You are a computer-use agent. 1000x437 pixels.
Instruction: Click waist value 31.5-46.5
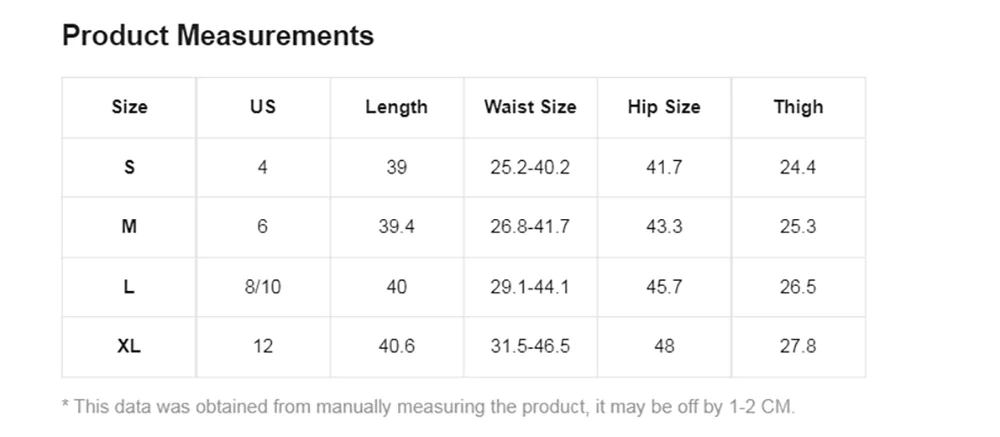[530, 346]
